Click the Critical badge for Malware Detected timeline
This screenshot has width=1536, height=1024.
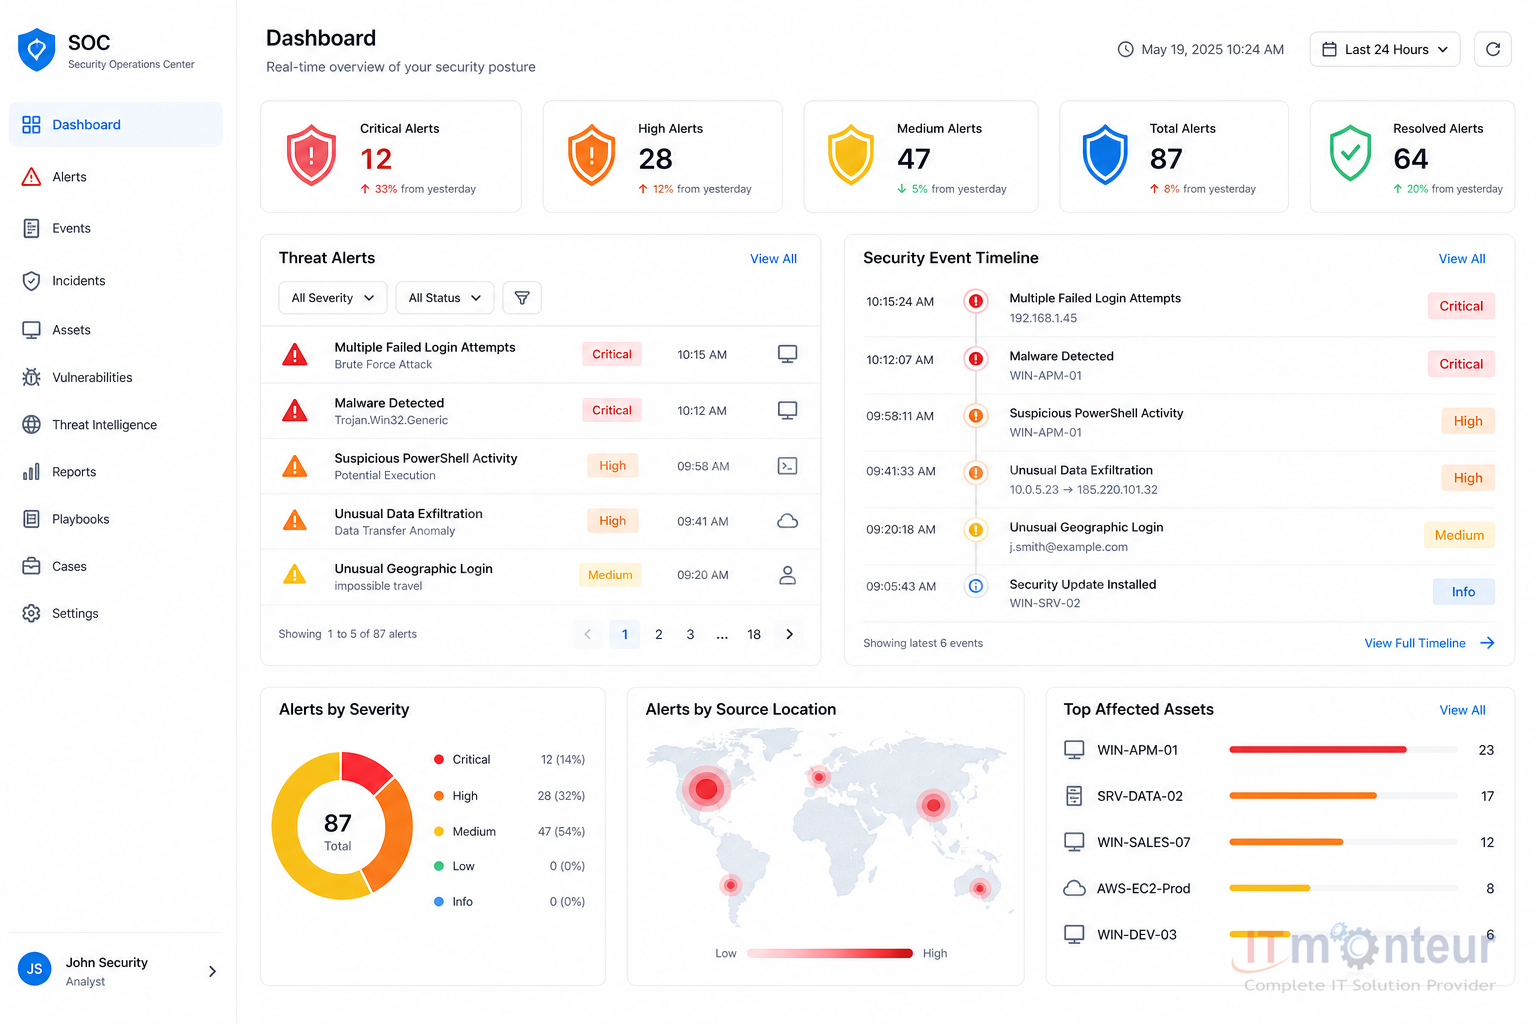tap(1461, 364)
